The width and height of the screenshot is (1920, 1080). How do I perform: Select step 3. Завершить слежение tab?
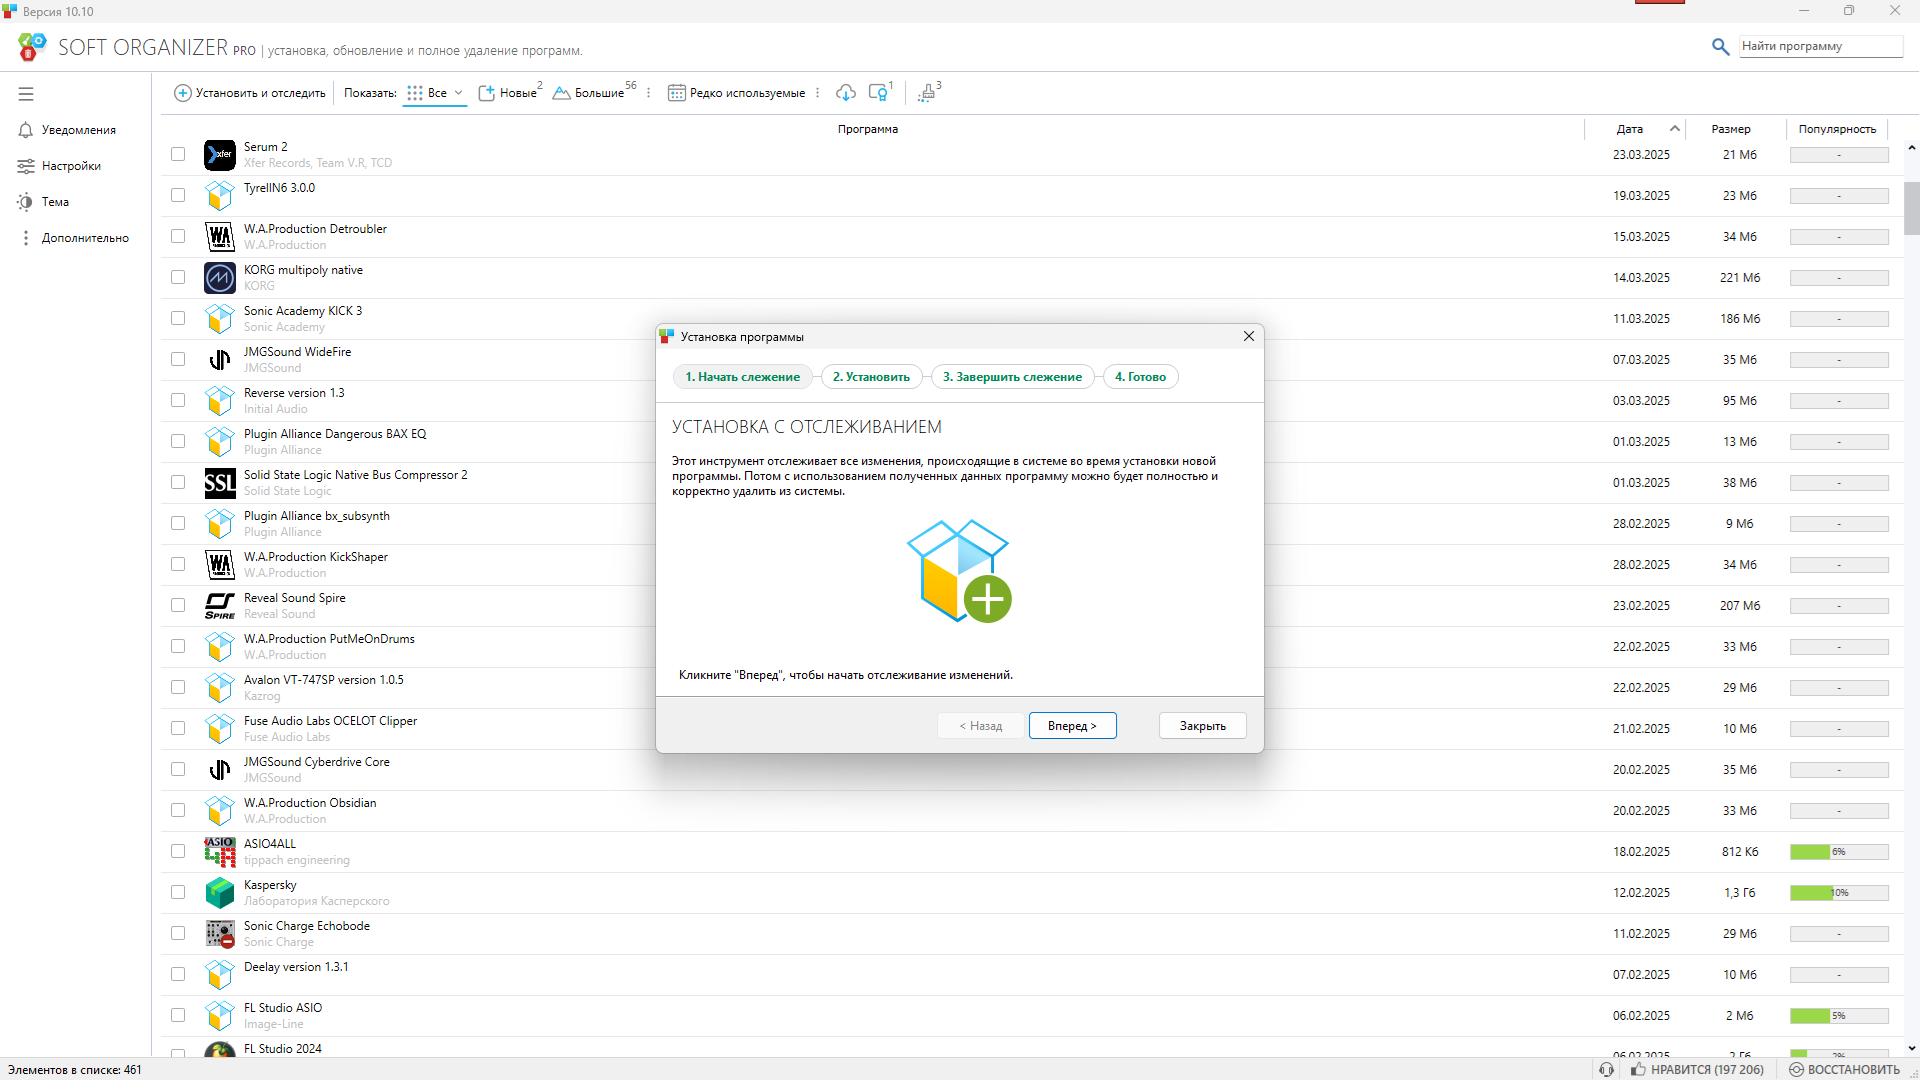[1012, 377]
